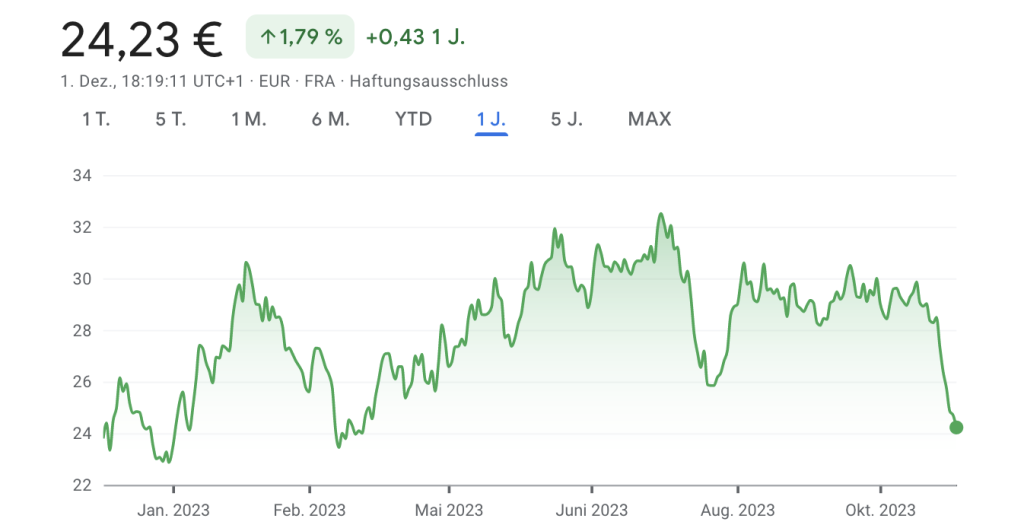Select the 1 T. time range tab

click(x=96, y=120)
